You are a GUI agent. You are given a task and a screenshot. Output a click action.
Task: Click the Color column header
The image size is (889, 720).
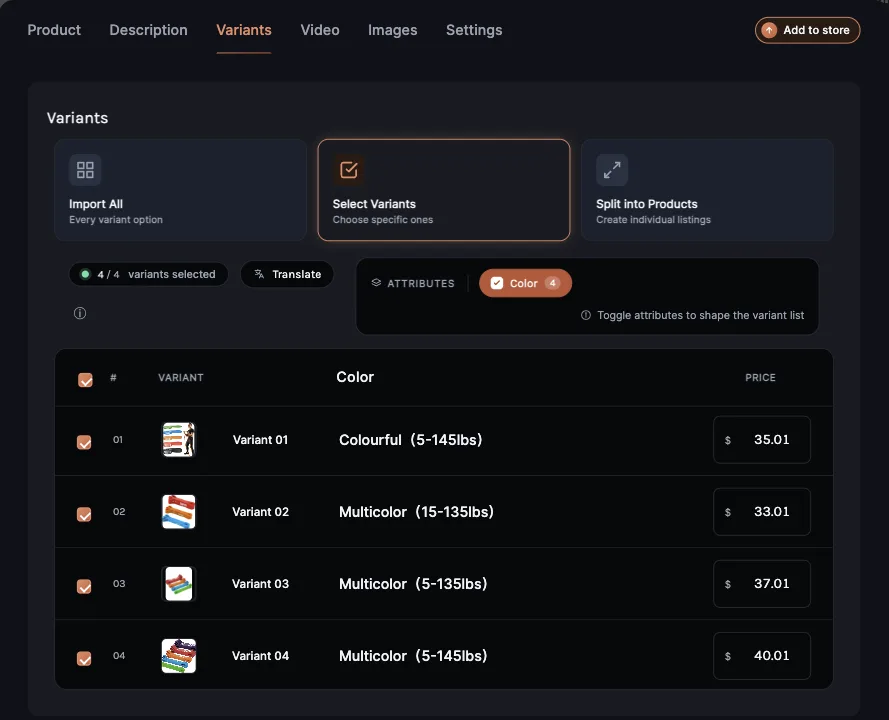point(355,377)
